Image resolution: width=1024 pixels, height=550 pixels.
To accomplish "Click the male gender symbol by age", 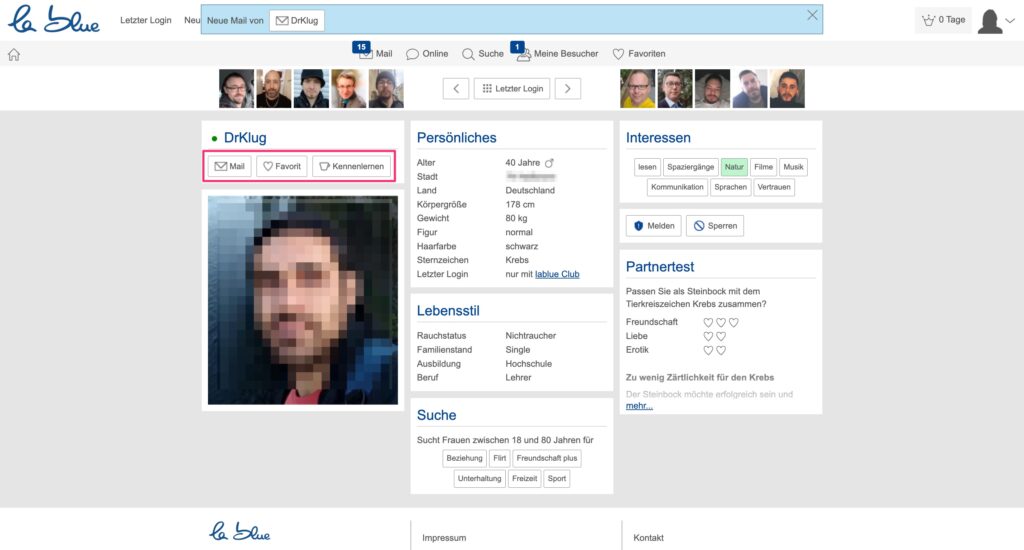I will [549, 163].
